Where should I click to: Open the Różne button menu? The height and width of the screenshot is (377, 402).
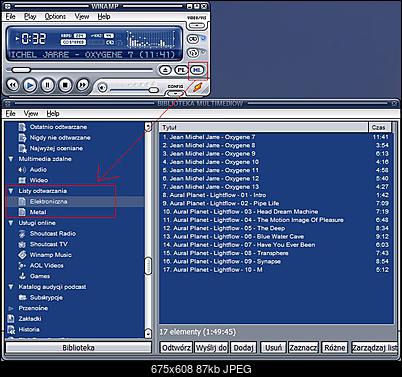pyautogui.click(x=335, y=348)
